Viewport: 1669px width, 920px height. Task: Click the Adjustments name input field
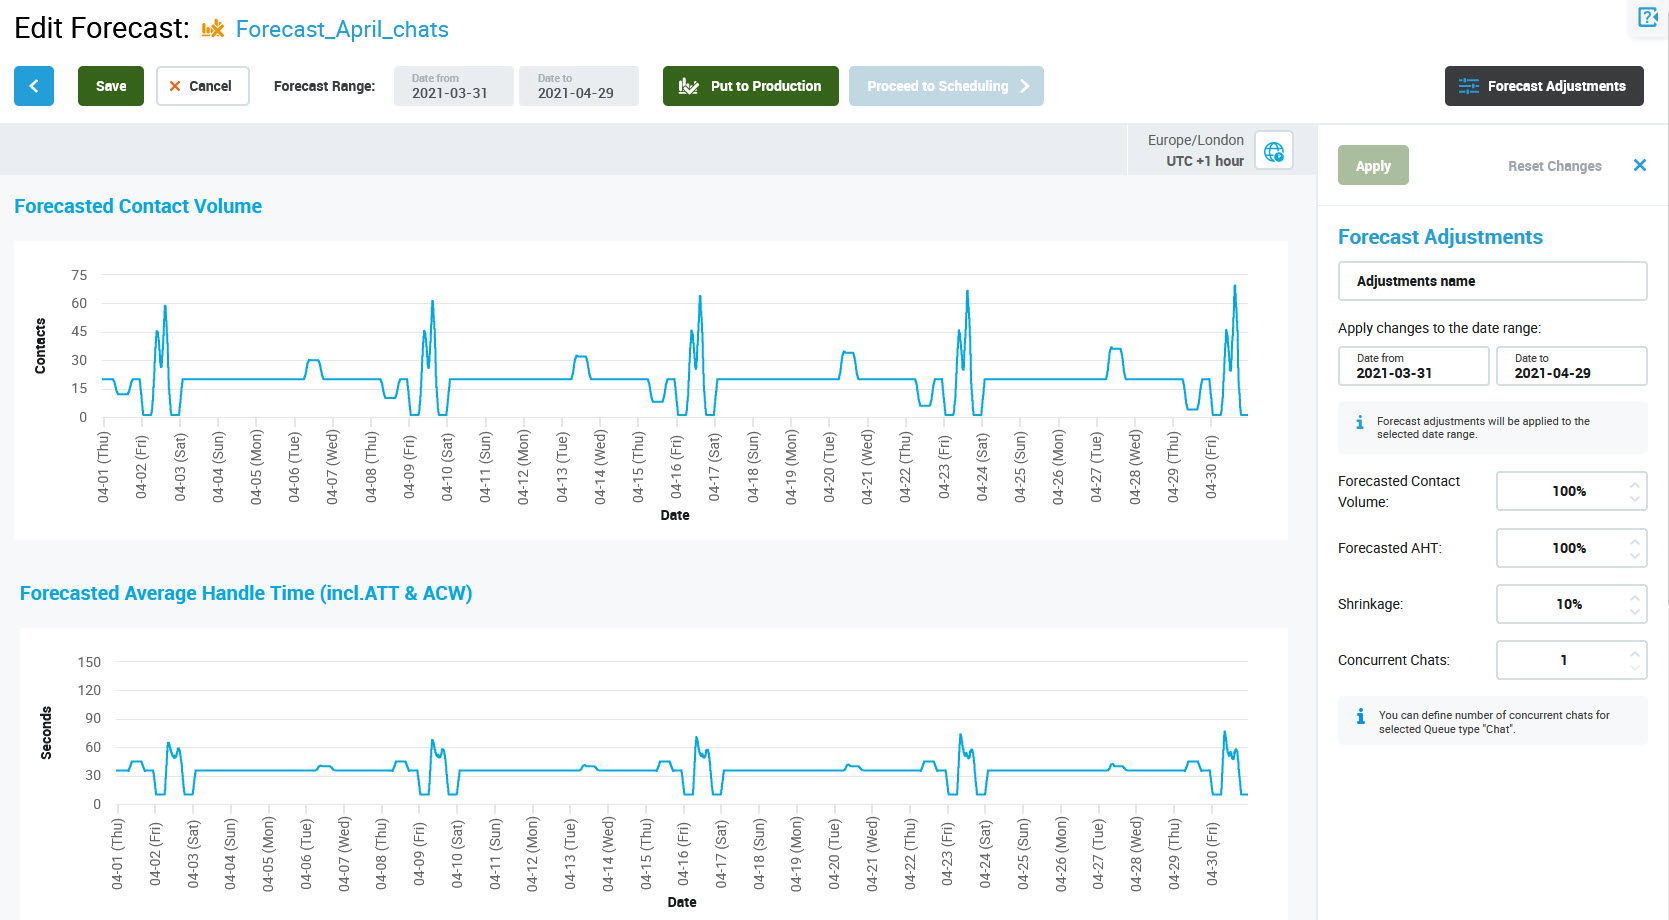tap(1492, 281)
